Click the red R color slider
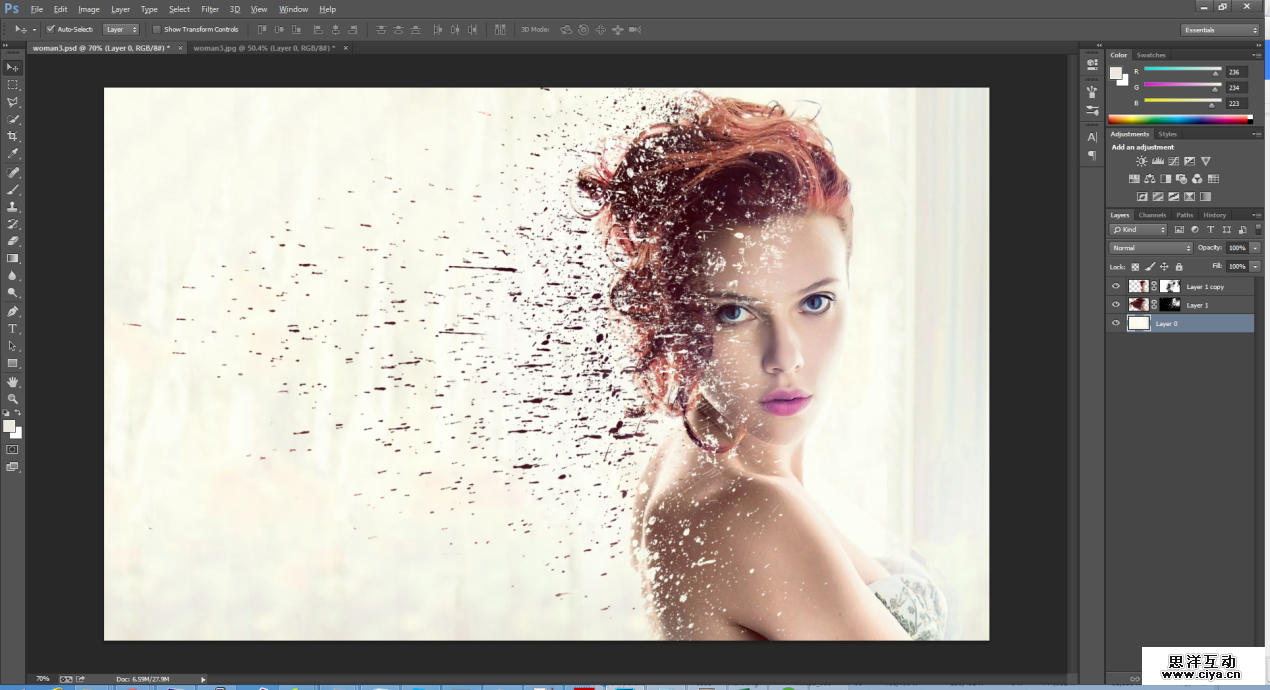The image size is (1270, 690). [1182, 71]
